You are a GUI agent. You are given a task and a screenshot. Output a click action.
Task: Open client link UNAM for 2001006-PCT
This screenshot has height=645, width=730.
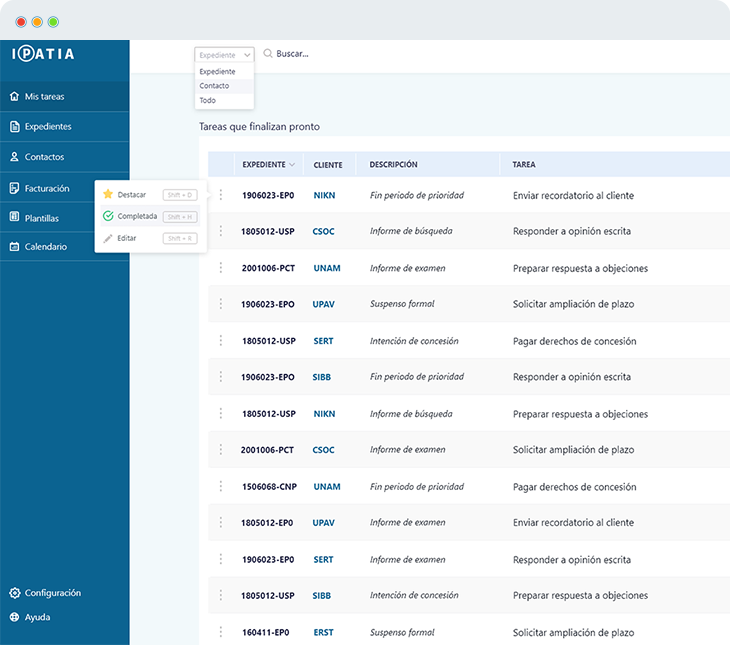[x=327, y=268]
